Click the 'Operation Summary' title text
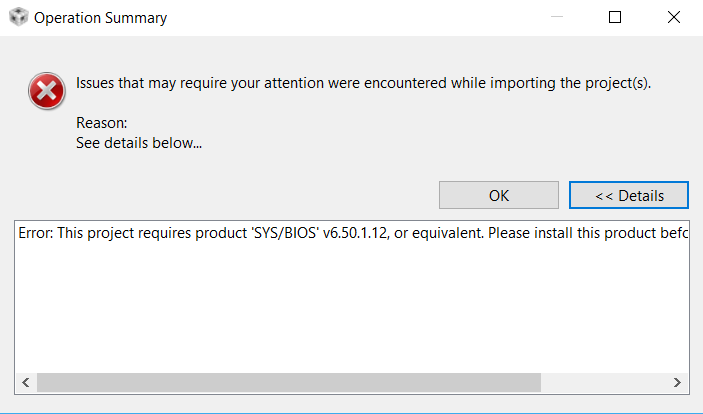The height and width of the screenshot is (414, 703). pyautogui.click(x=101, y=18)
